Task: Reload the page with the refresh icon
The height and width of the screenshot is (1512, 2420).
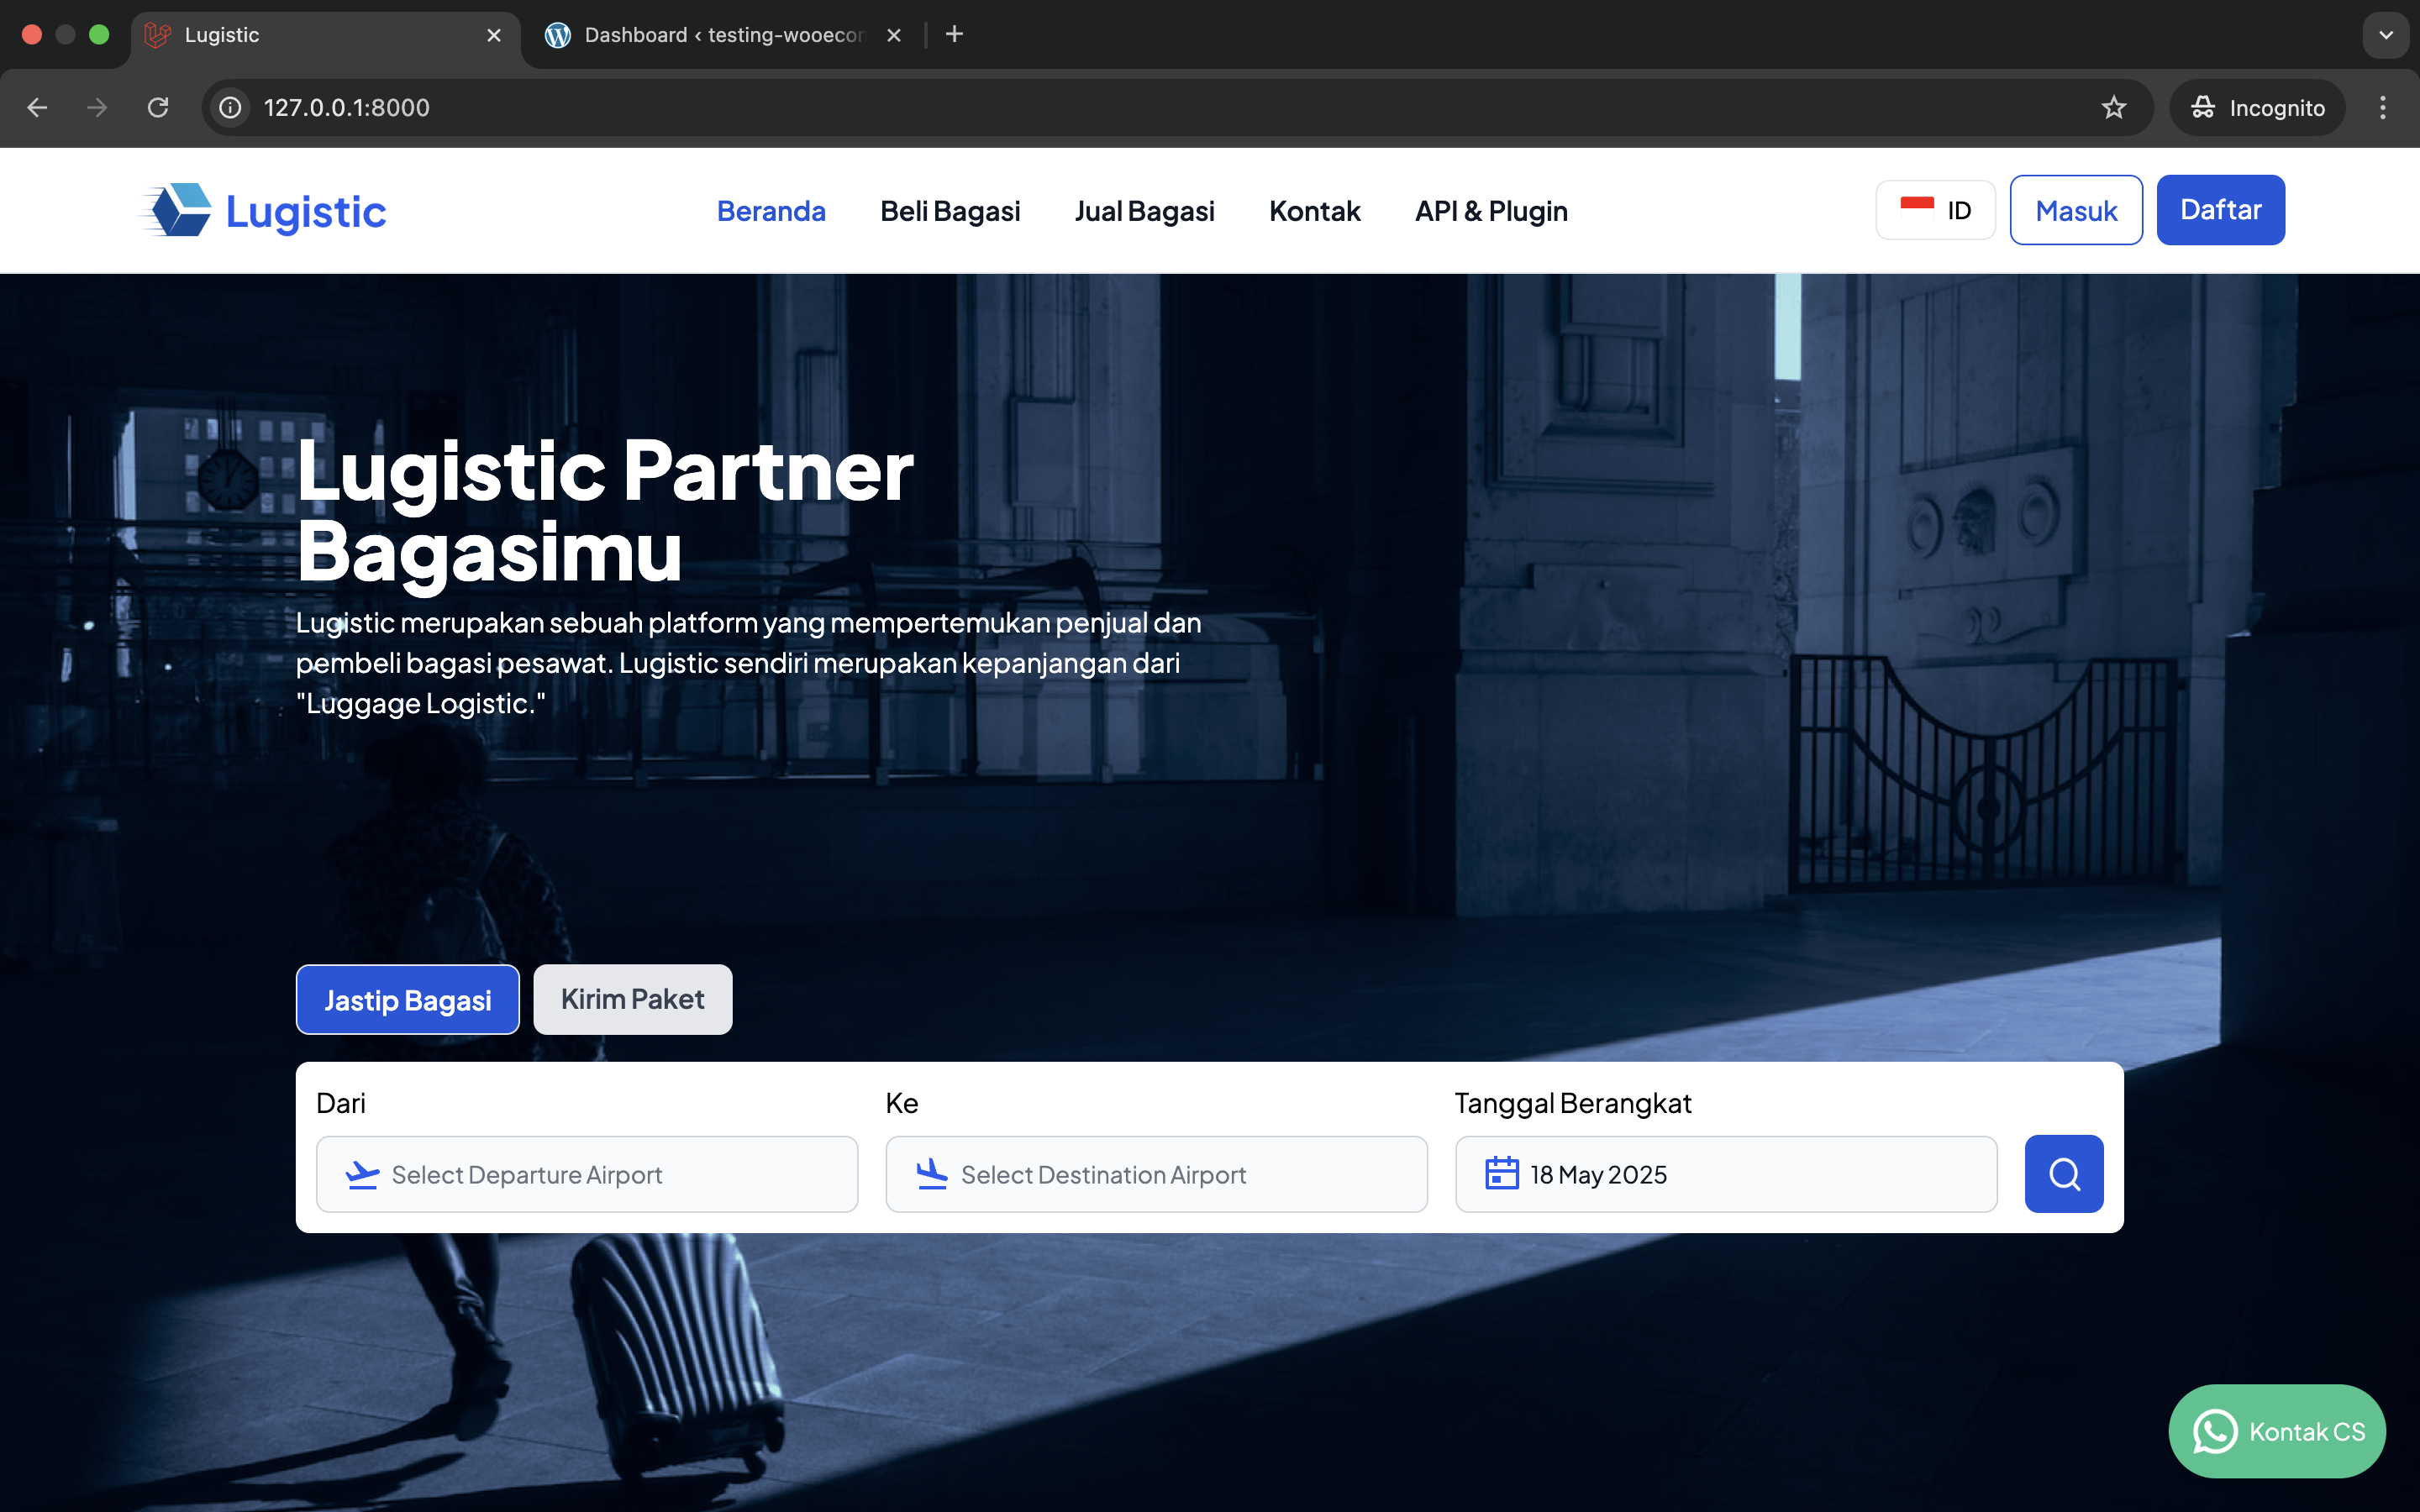Action: [x=158, y=107]
